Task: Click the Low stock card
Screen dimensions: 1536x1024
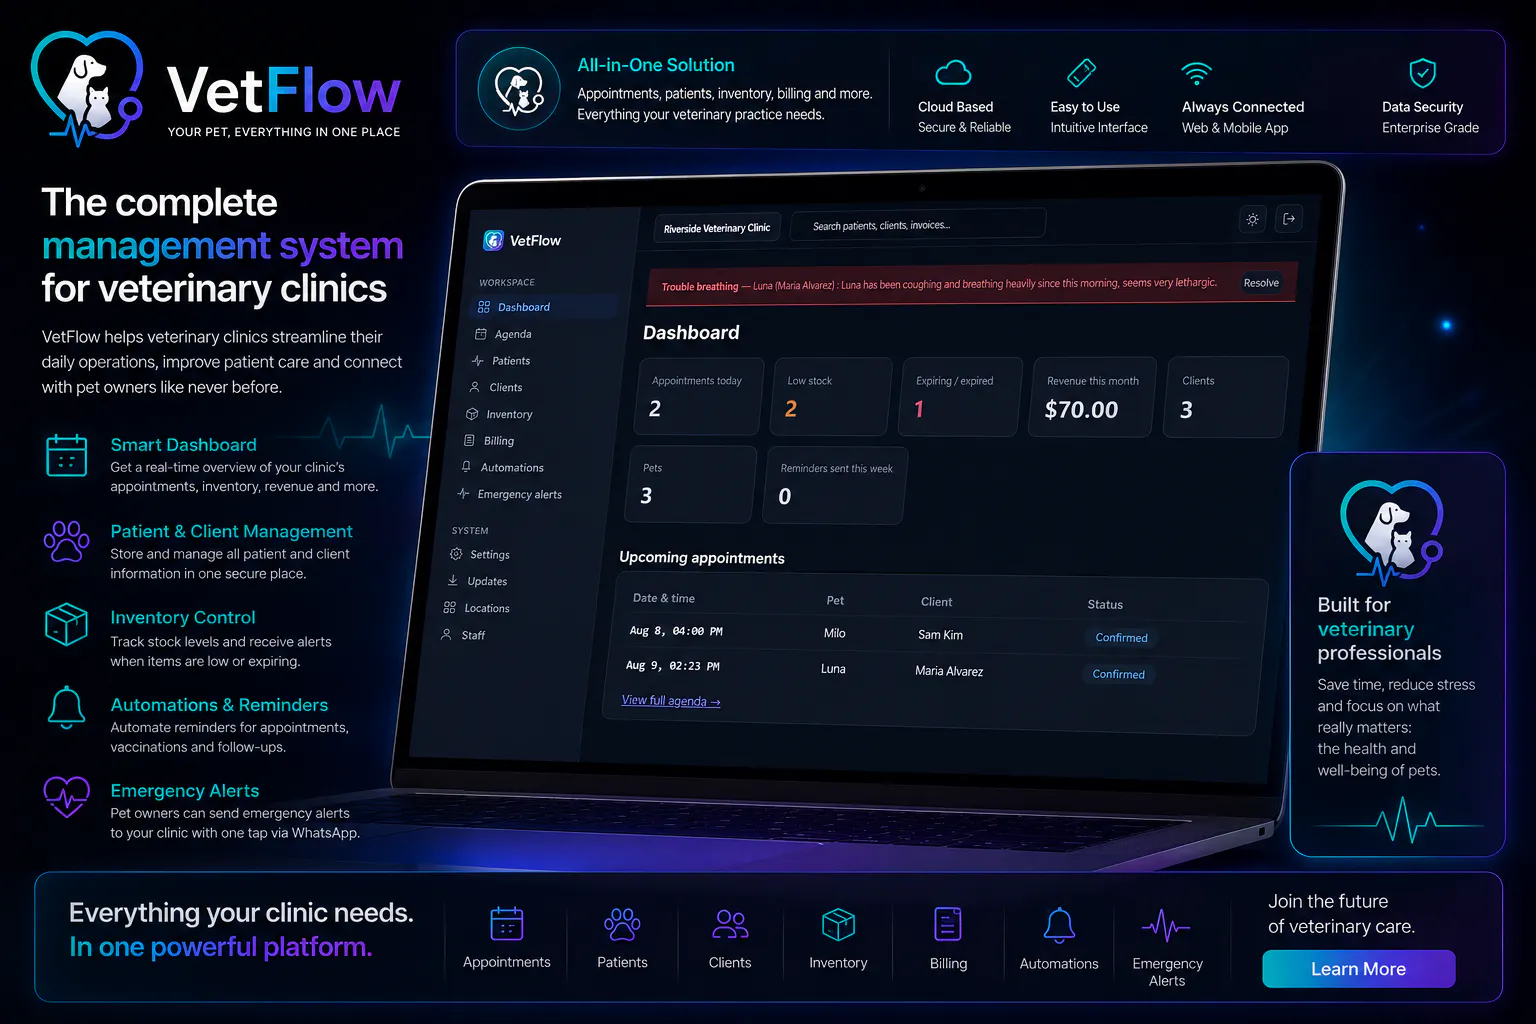Action: click(831, 396)
